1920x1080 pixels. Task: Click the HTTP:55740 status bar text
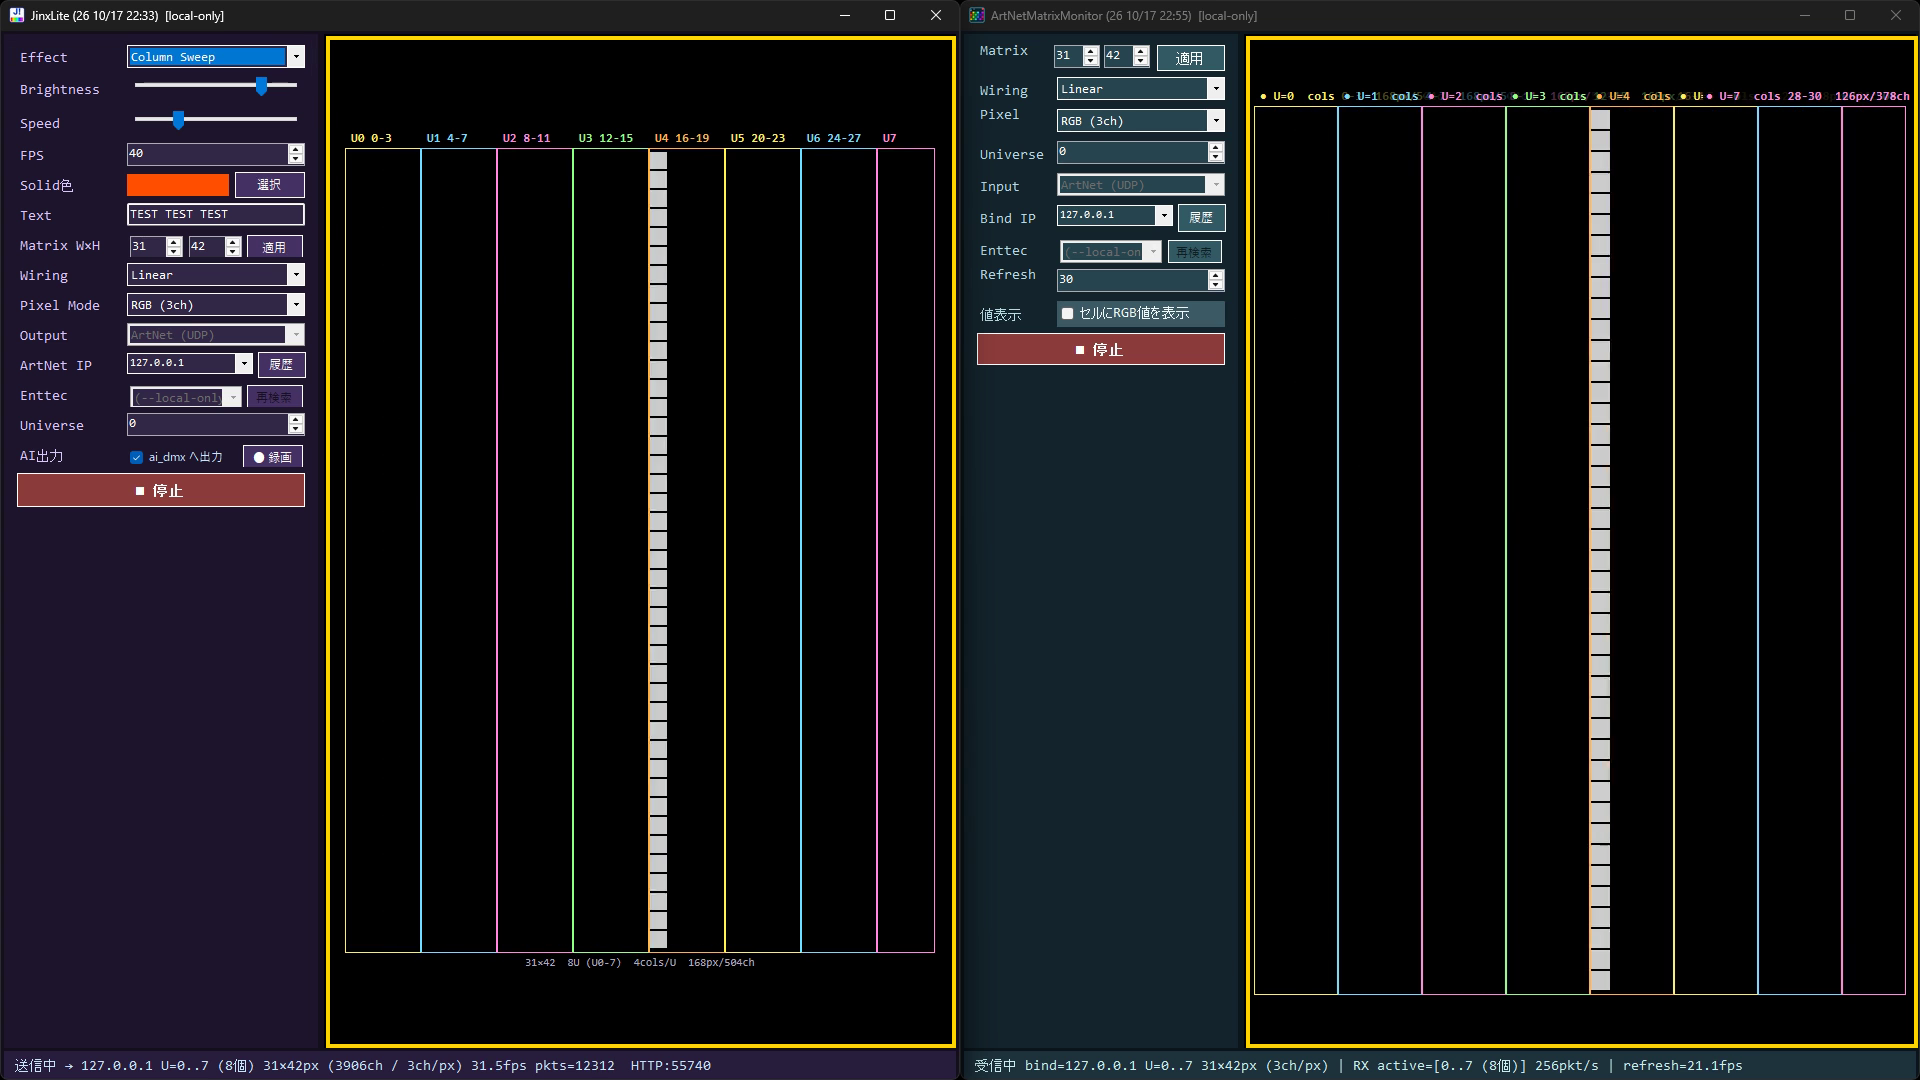click(x=670, y=1066)
